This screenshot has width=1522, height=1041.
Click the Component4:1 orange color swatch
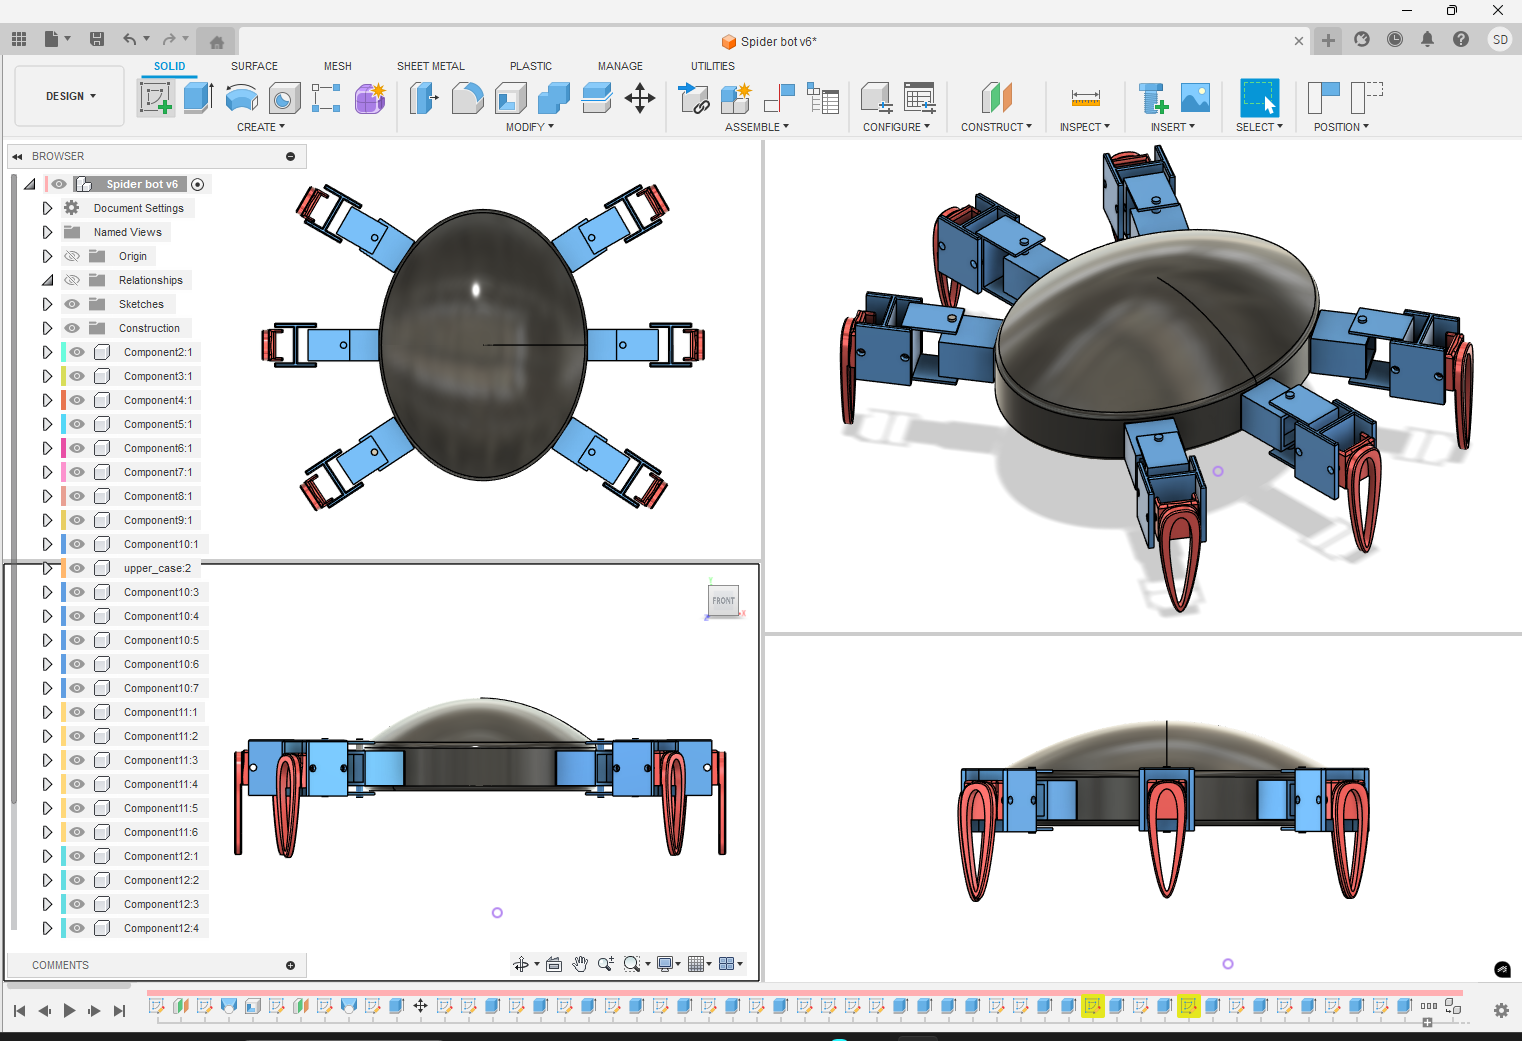pos(64,400)
